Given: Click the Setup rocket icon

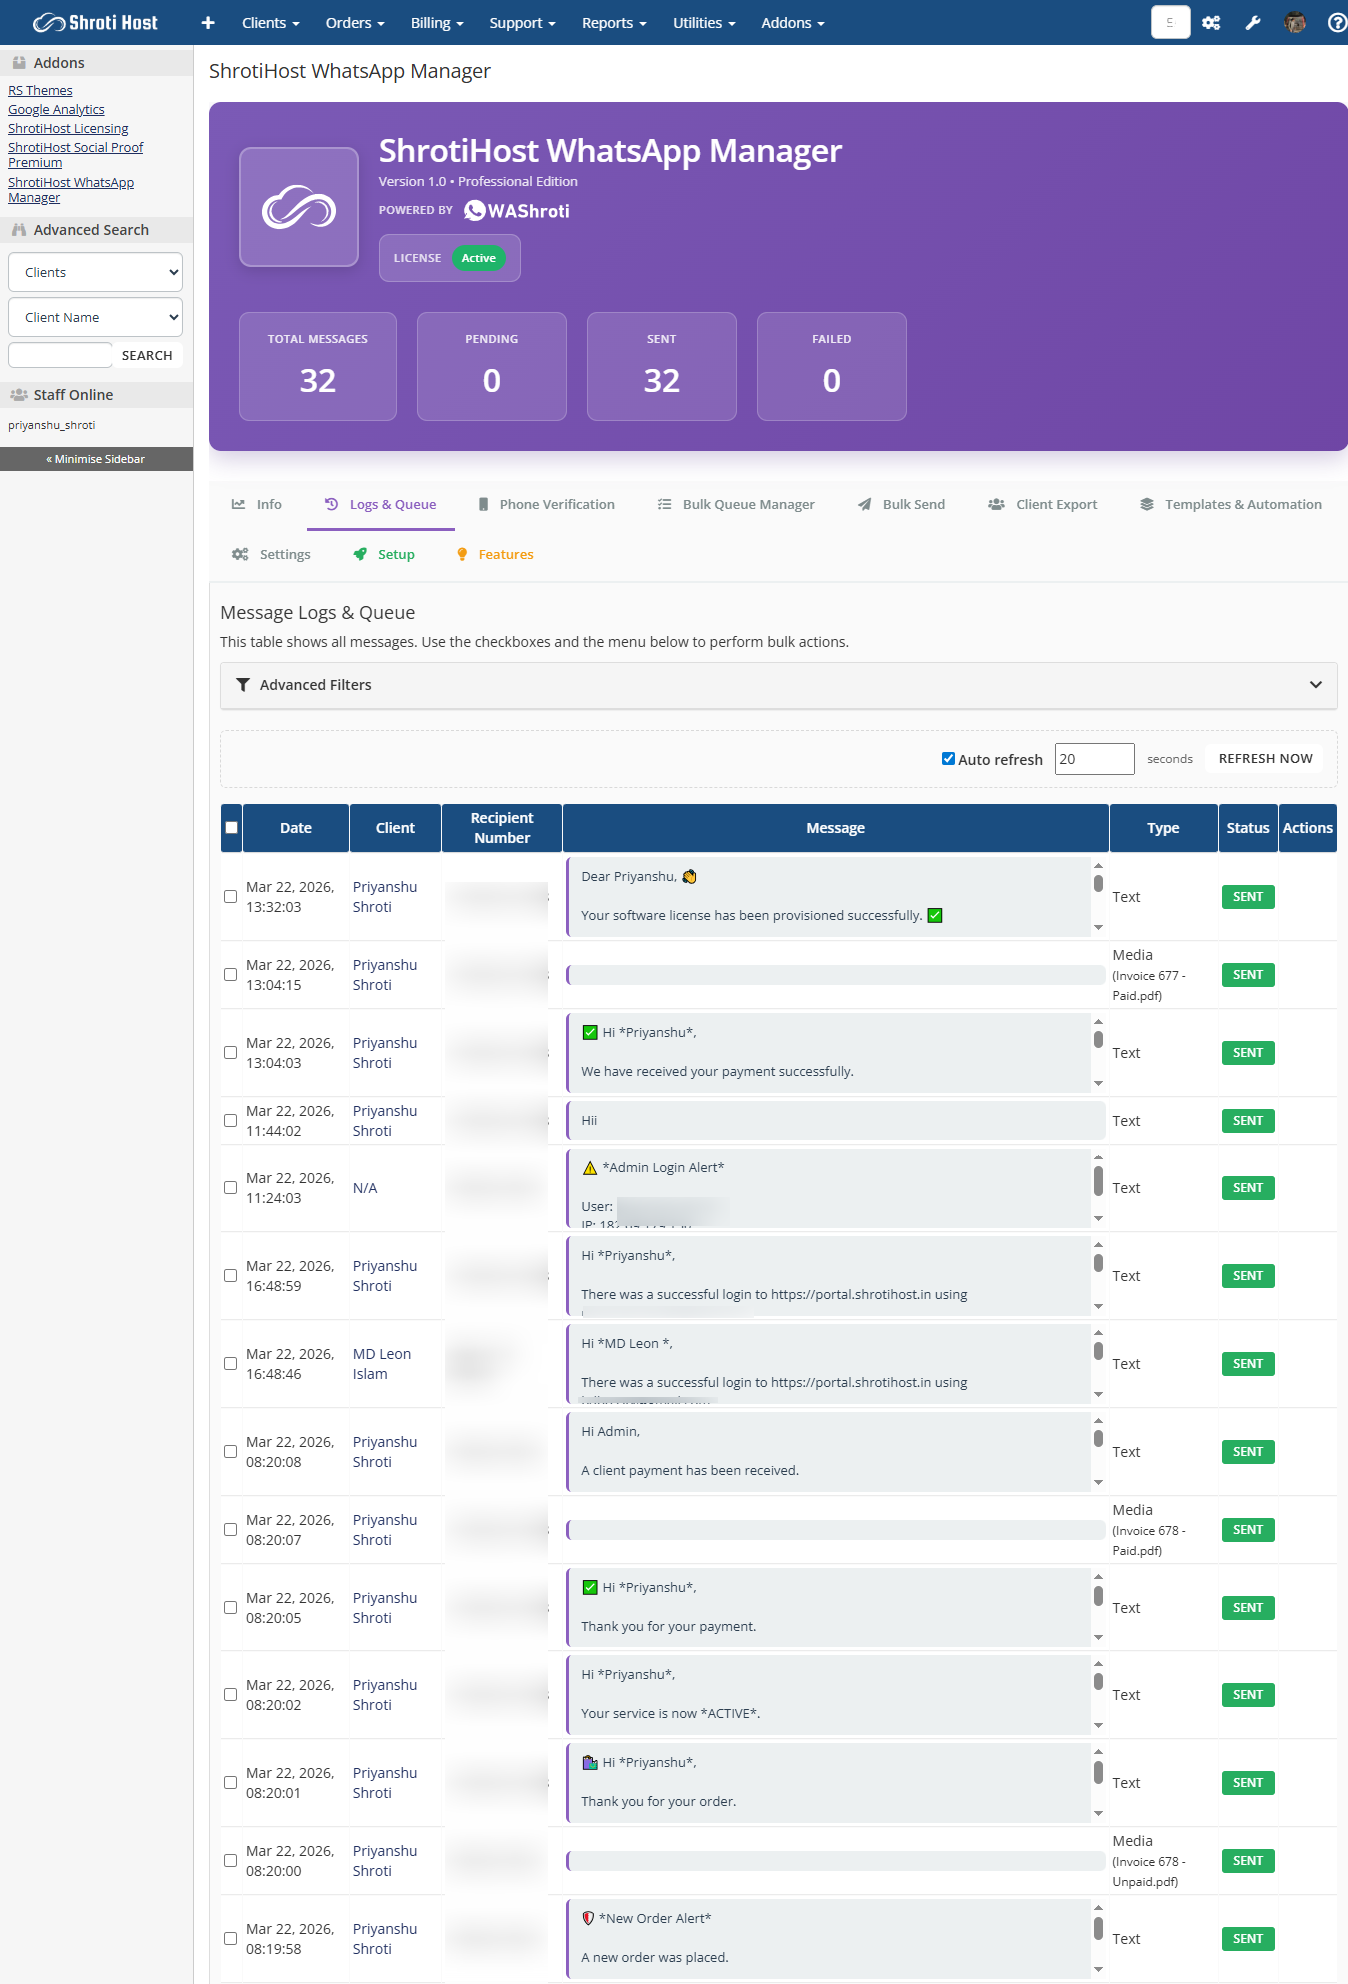Looking at the screenshot, I should point(360,554).
